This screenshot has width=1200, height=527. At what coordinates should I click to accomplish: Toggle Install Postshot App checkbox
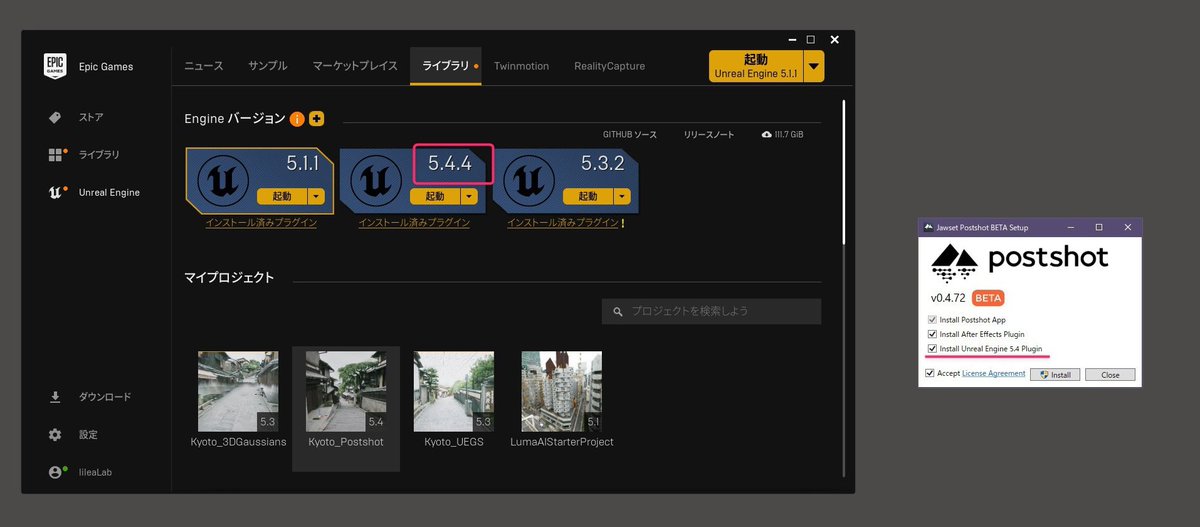(932, 319)
